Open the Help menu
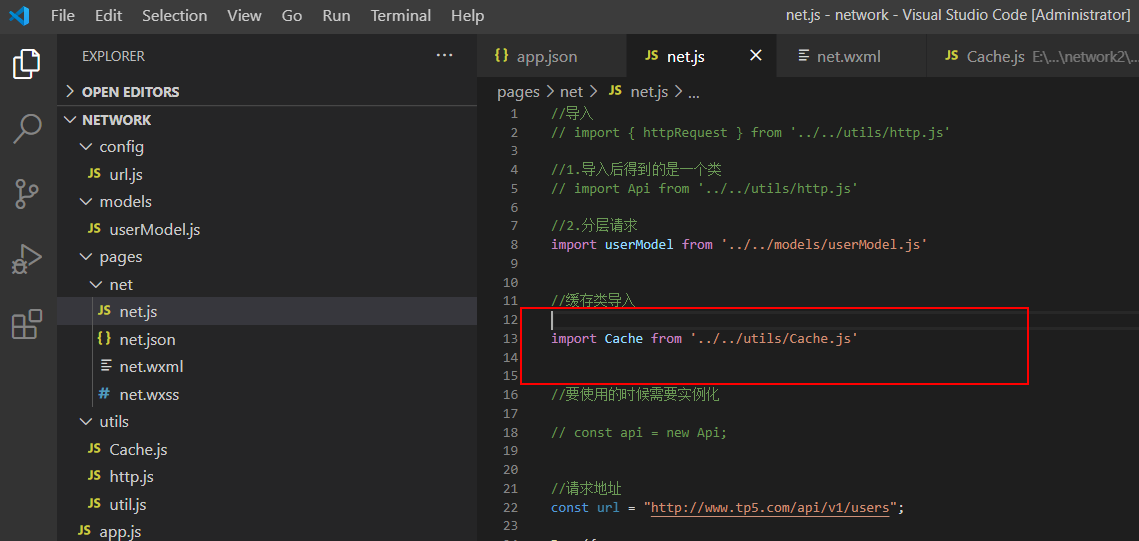This screenshot has height=541, width=1139. point(467,15)
